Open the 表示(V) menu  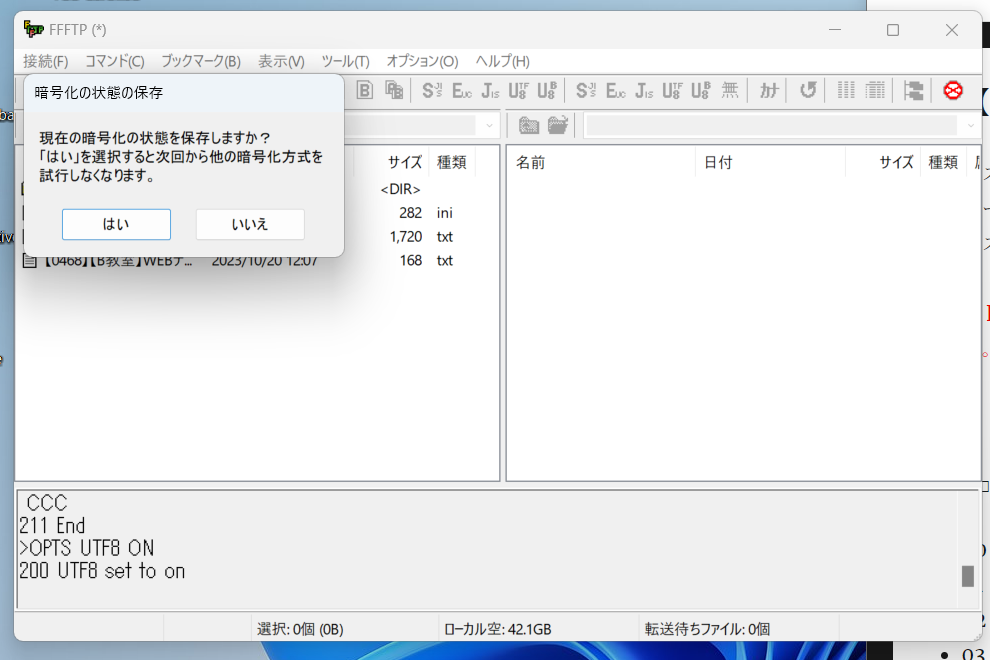(x=281, y=61)
